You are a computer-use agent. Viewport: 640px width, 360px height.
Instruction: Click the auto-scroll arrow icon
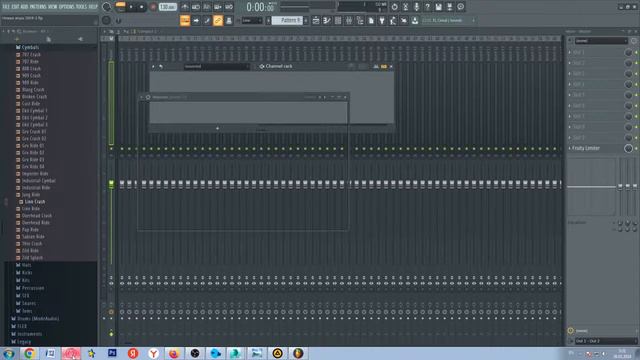click(196, 20)
